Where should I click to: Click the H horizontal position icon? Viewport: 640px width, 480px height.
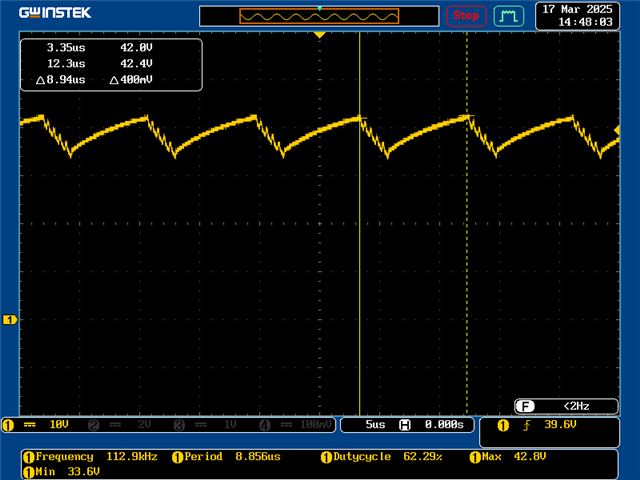pos(404,425)
